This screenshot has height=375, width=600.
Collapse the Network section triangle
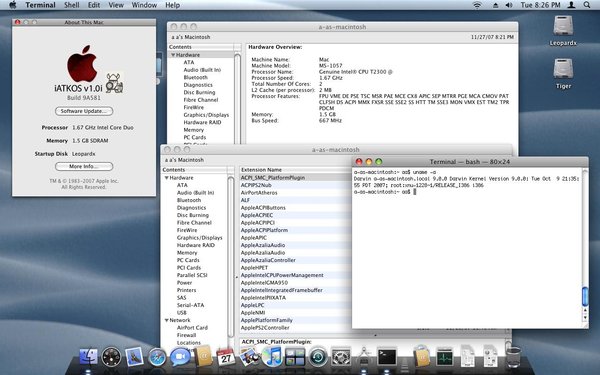pos(166,320)
